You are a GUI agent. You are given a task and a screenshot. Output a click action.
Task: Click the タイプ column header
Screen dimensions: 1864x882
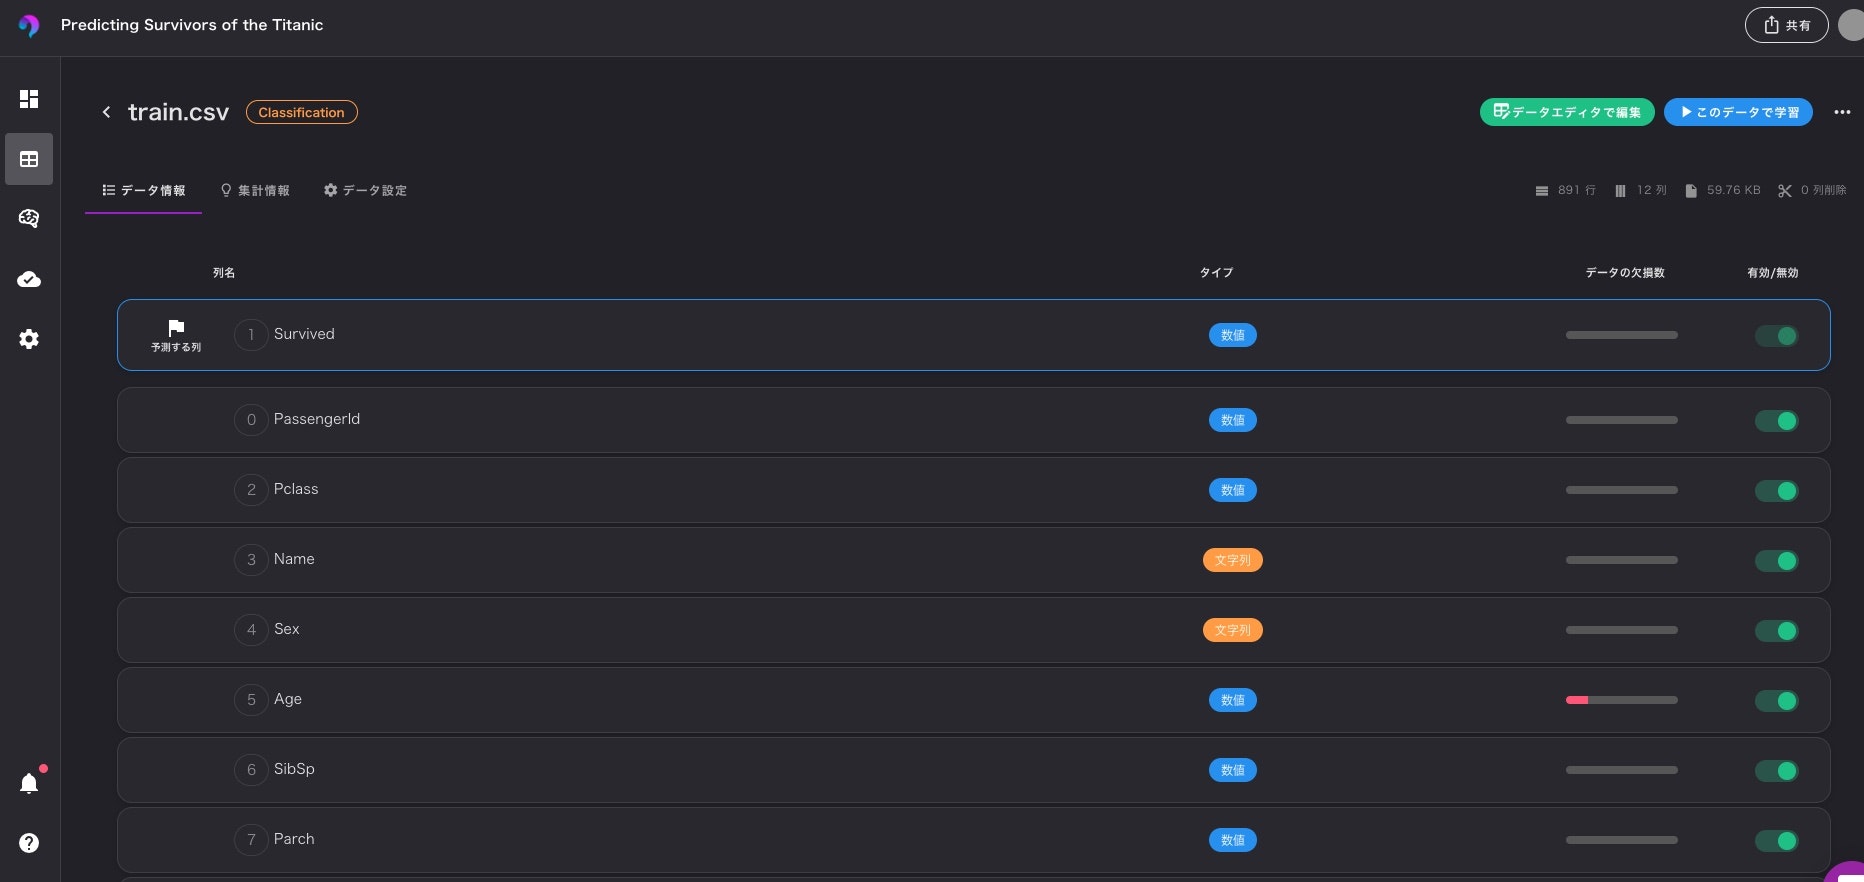pos(1216,273)
